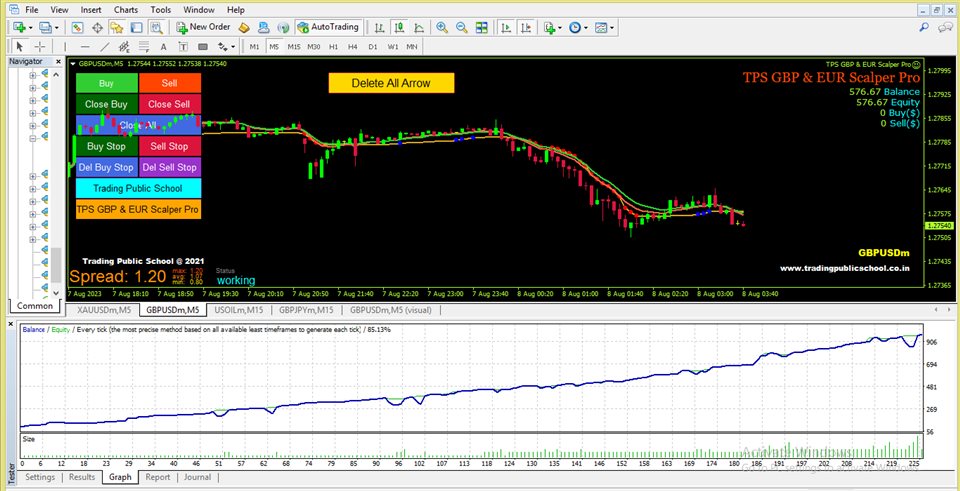
Task: Click the Zoom Out magnifier icon
Action: pyautogui.click(x=462, y=27)
